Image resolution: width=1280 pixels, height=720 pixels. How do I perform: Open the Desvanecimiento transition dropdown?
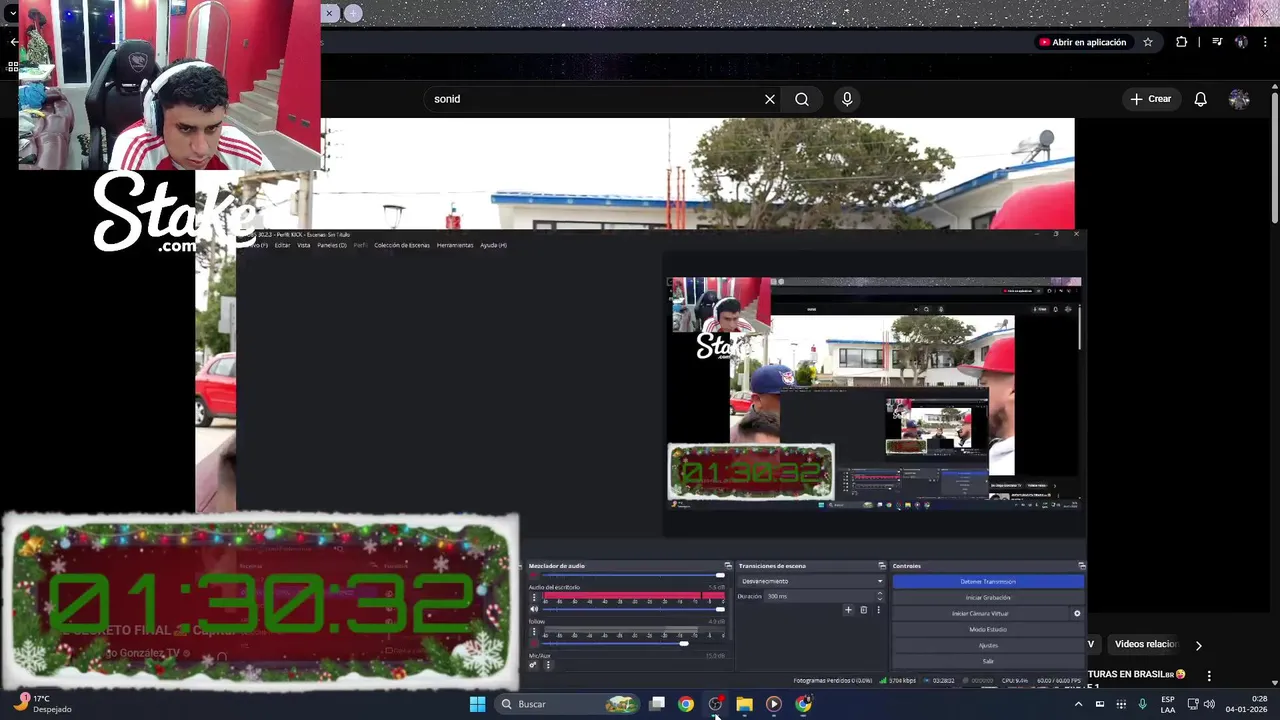[812, 581]
